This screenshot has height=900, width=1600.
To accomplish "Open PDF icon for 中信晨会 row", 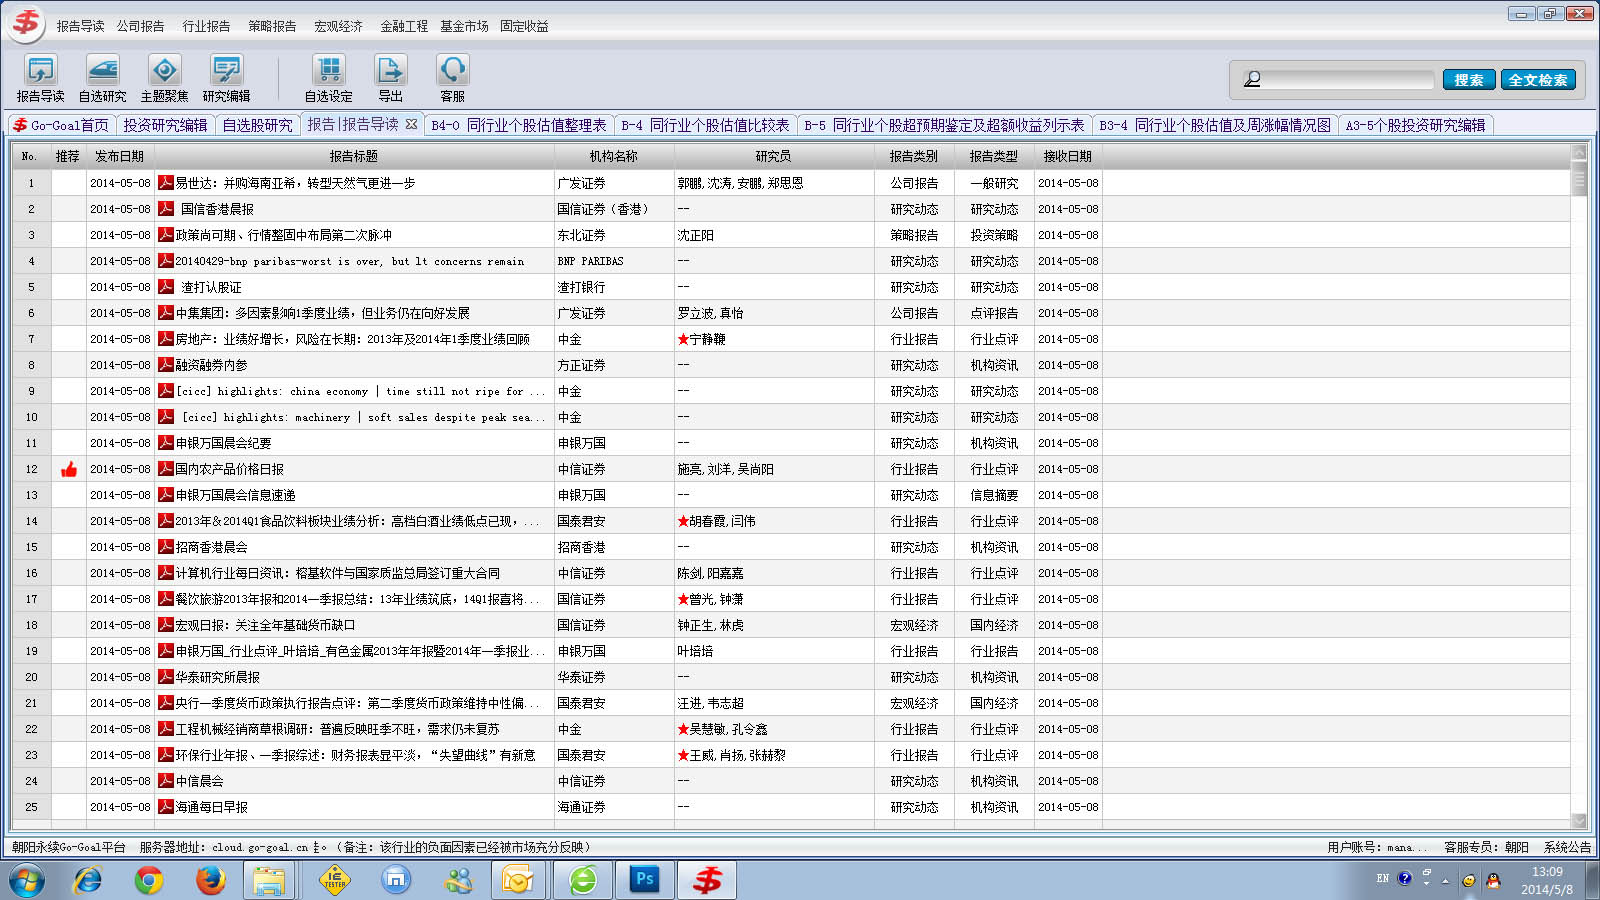I will coord(166,781).
